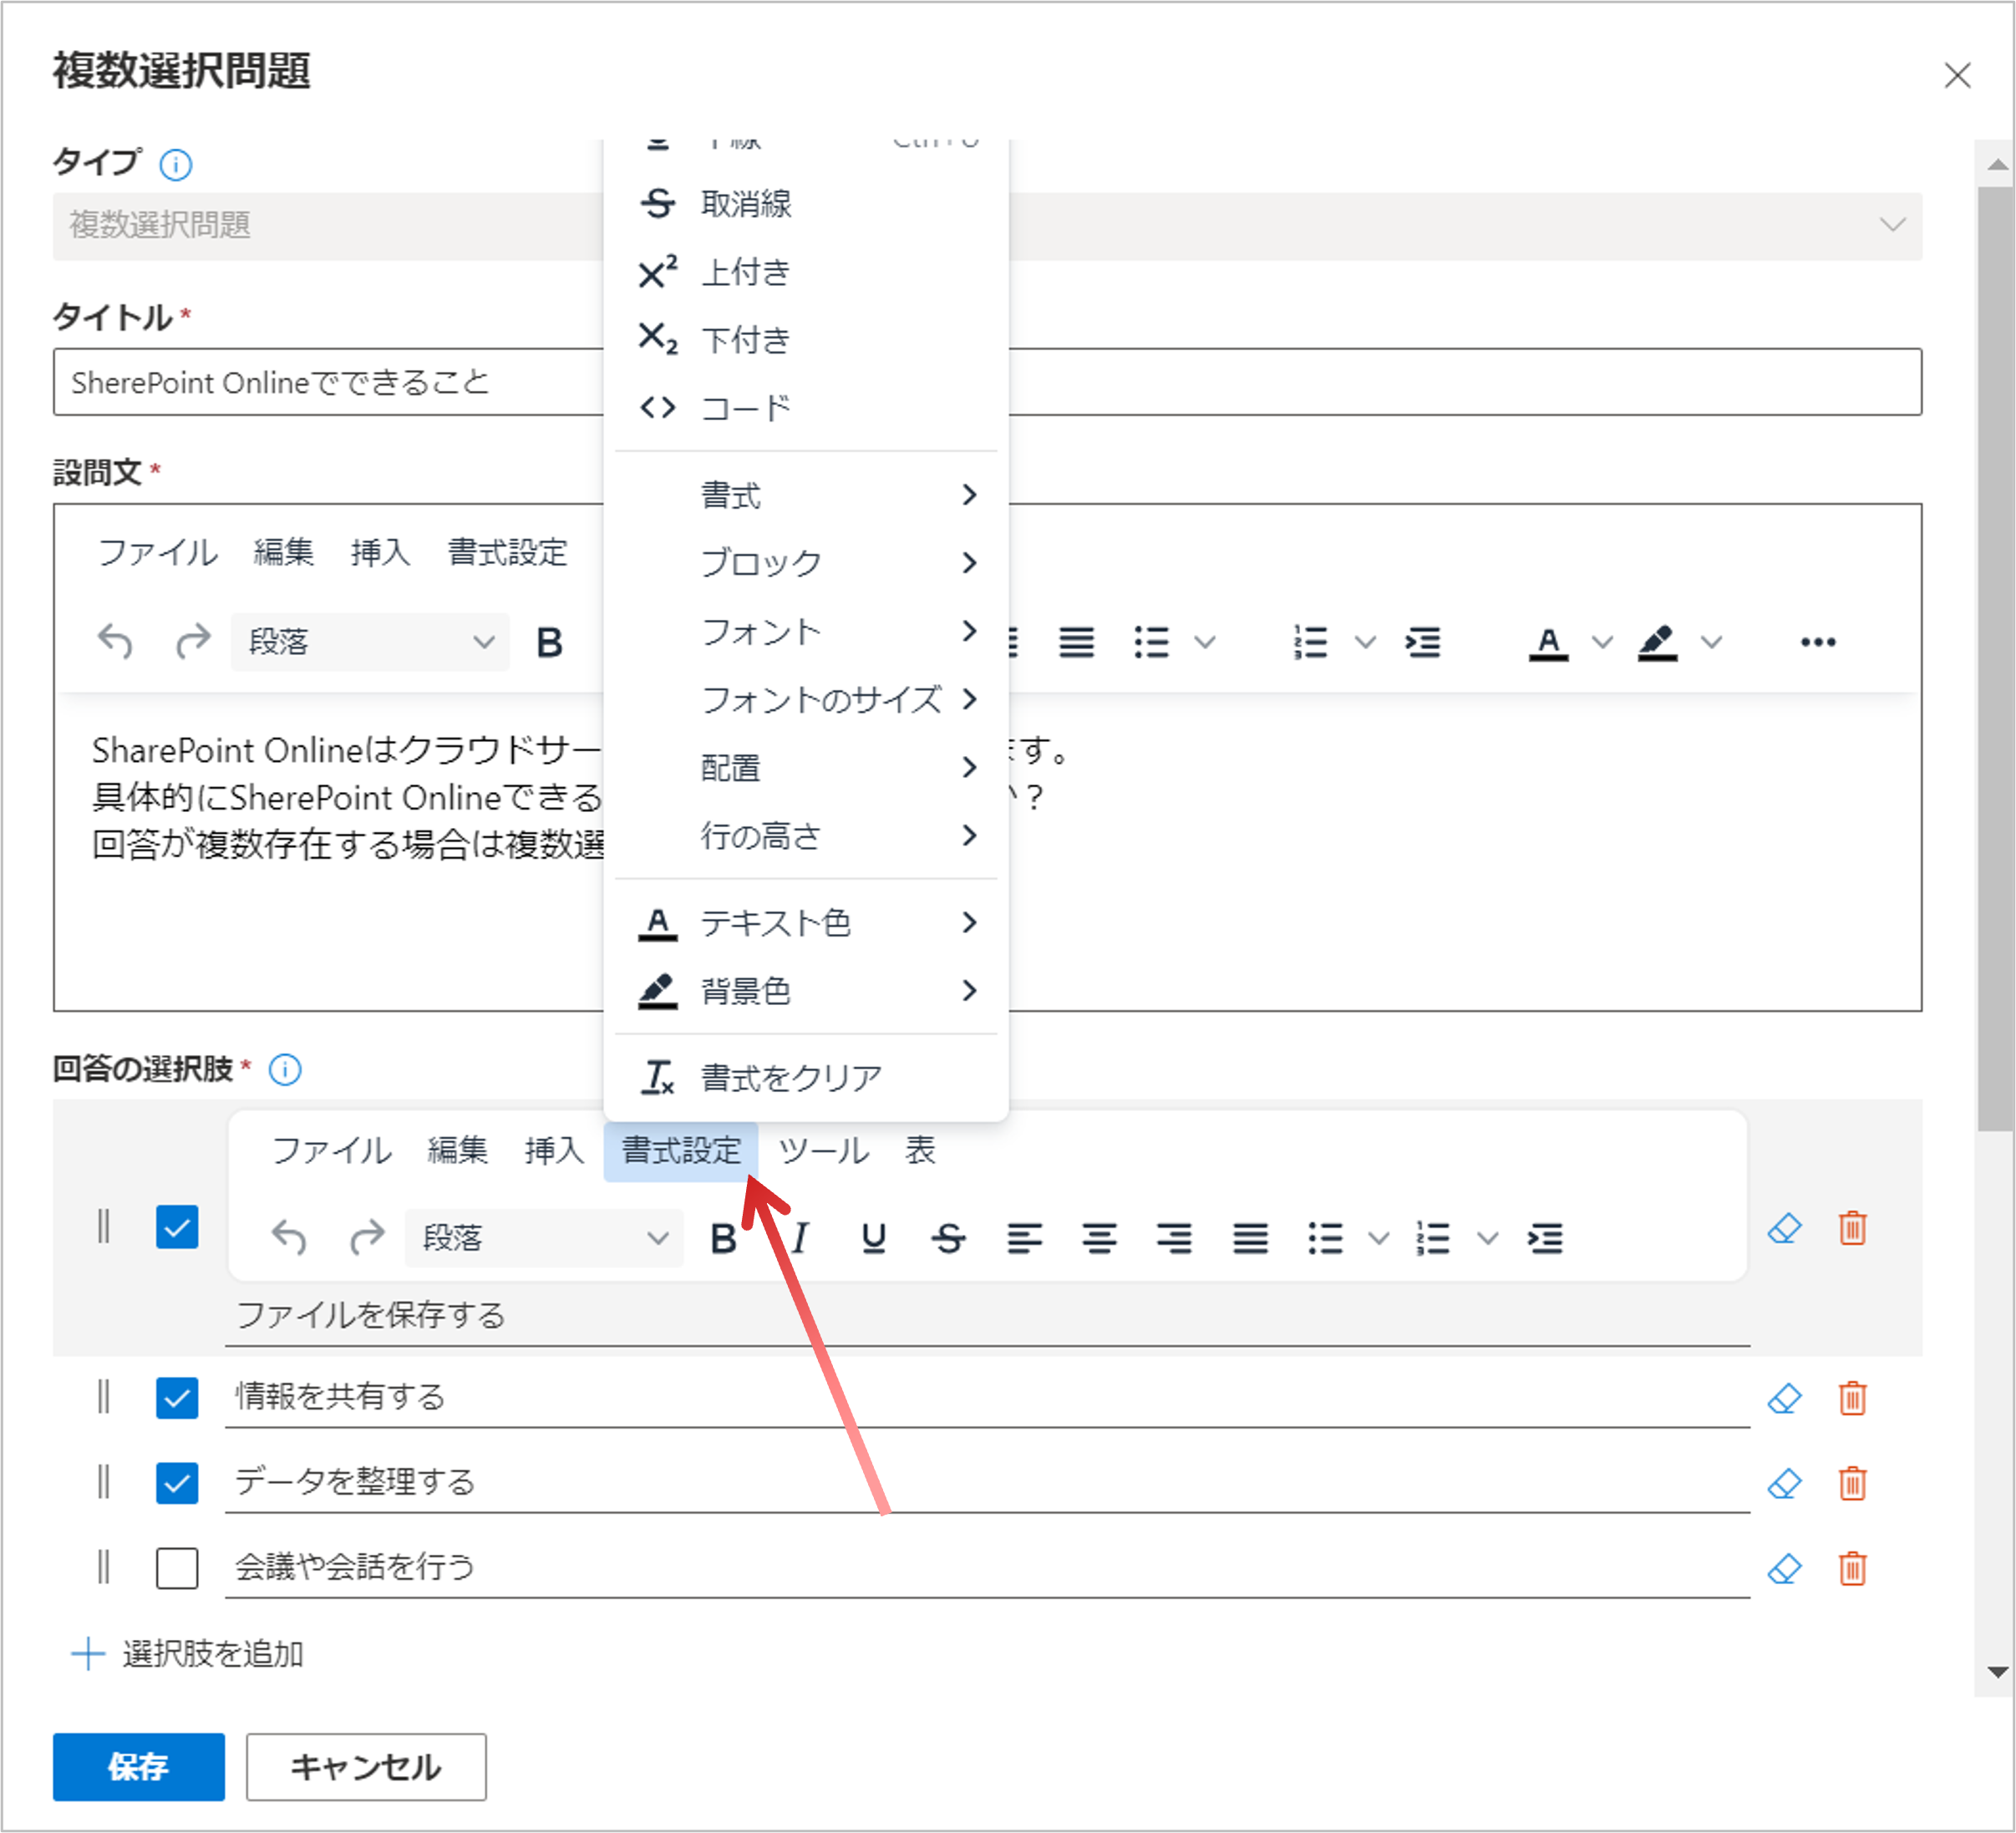The height and width of the screenshot is (1833, 2016).
Task: Open テキスト色 text color submenu
Action: pyautogui.click(x=806, y=922)
